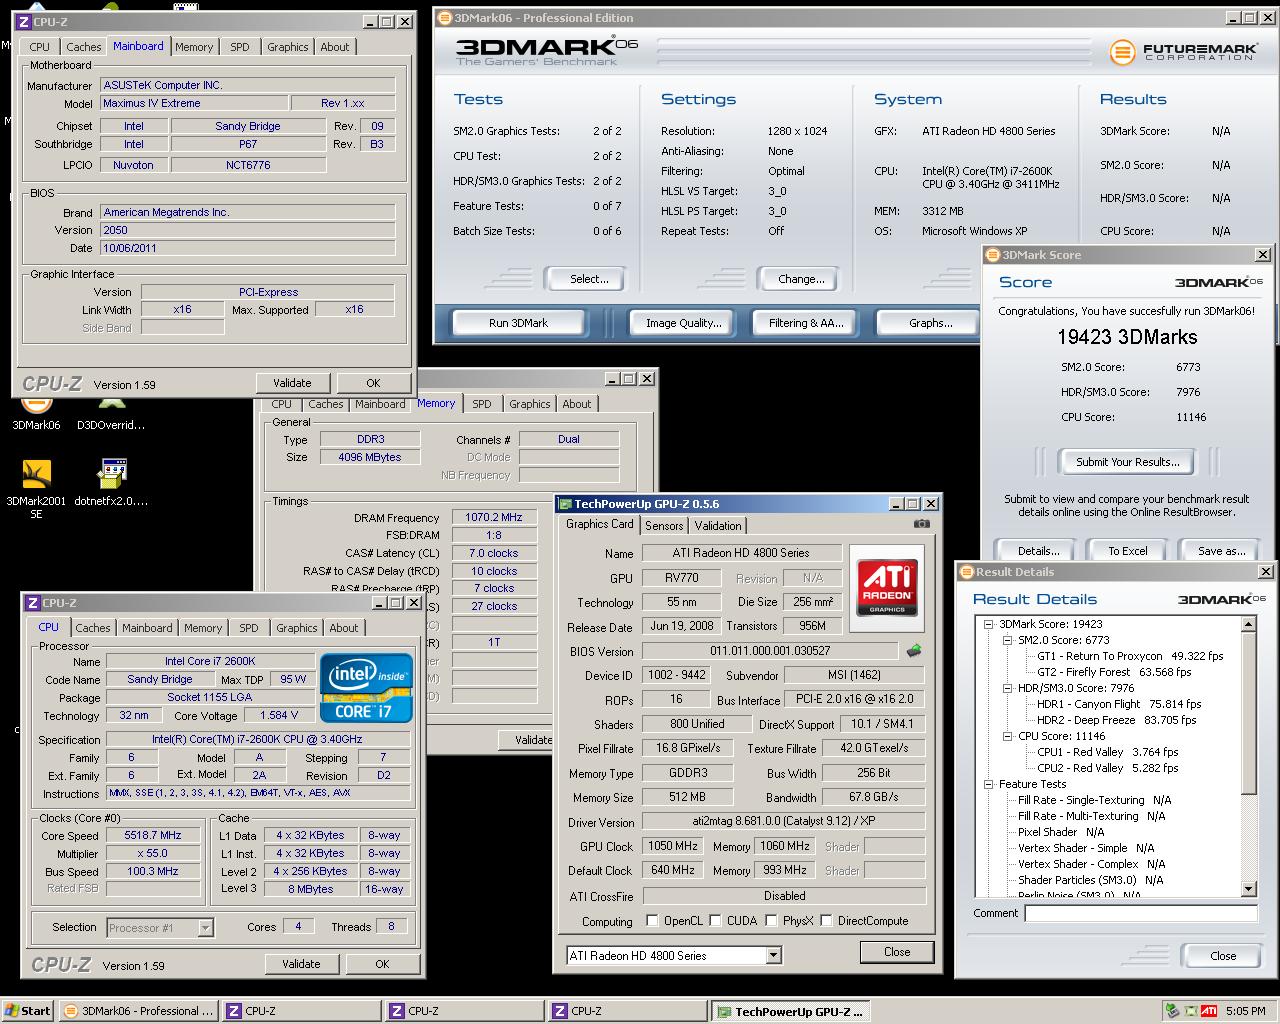Open the Start menu
This screenshot has height=1024, width=1280.
point(27,1011)
